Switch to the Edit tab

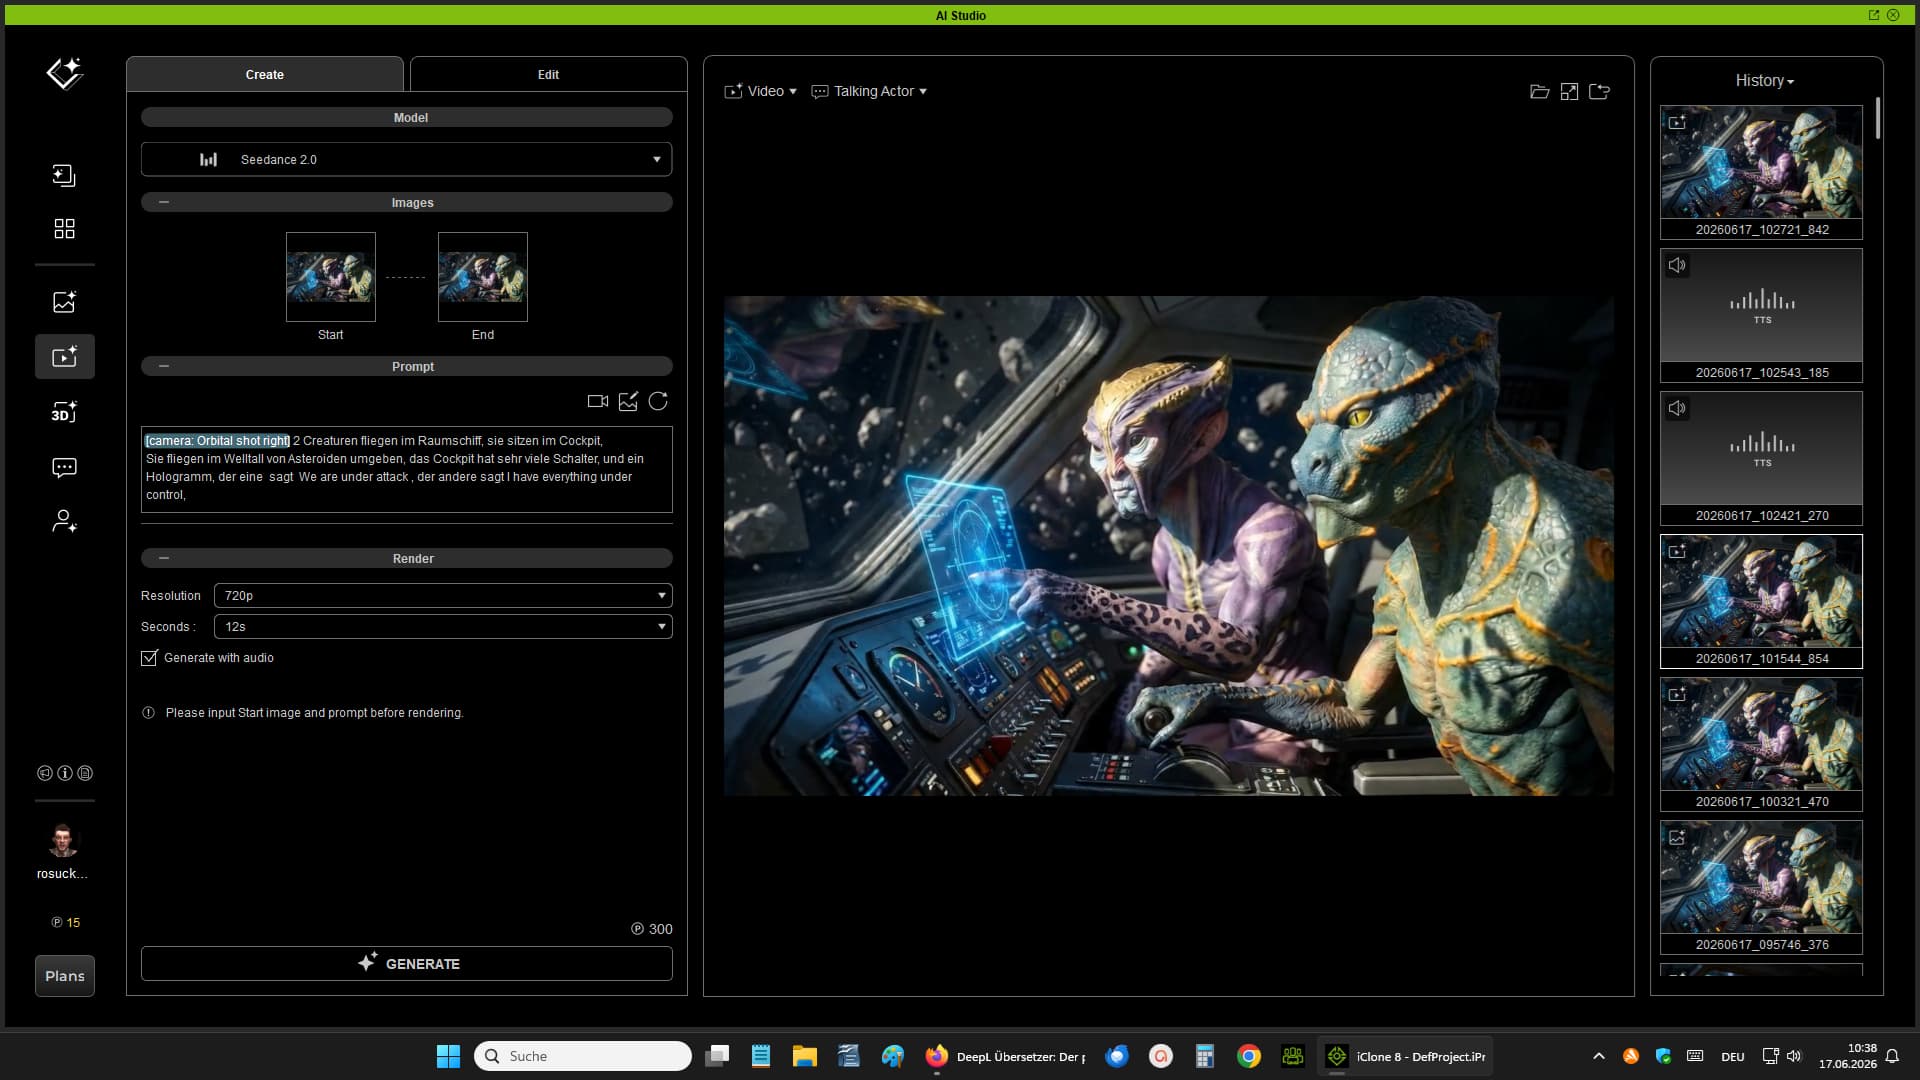(548, 74)
